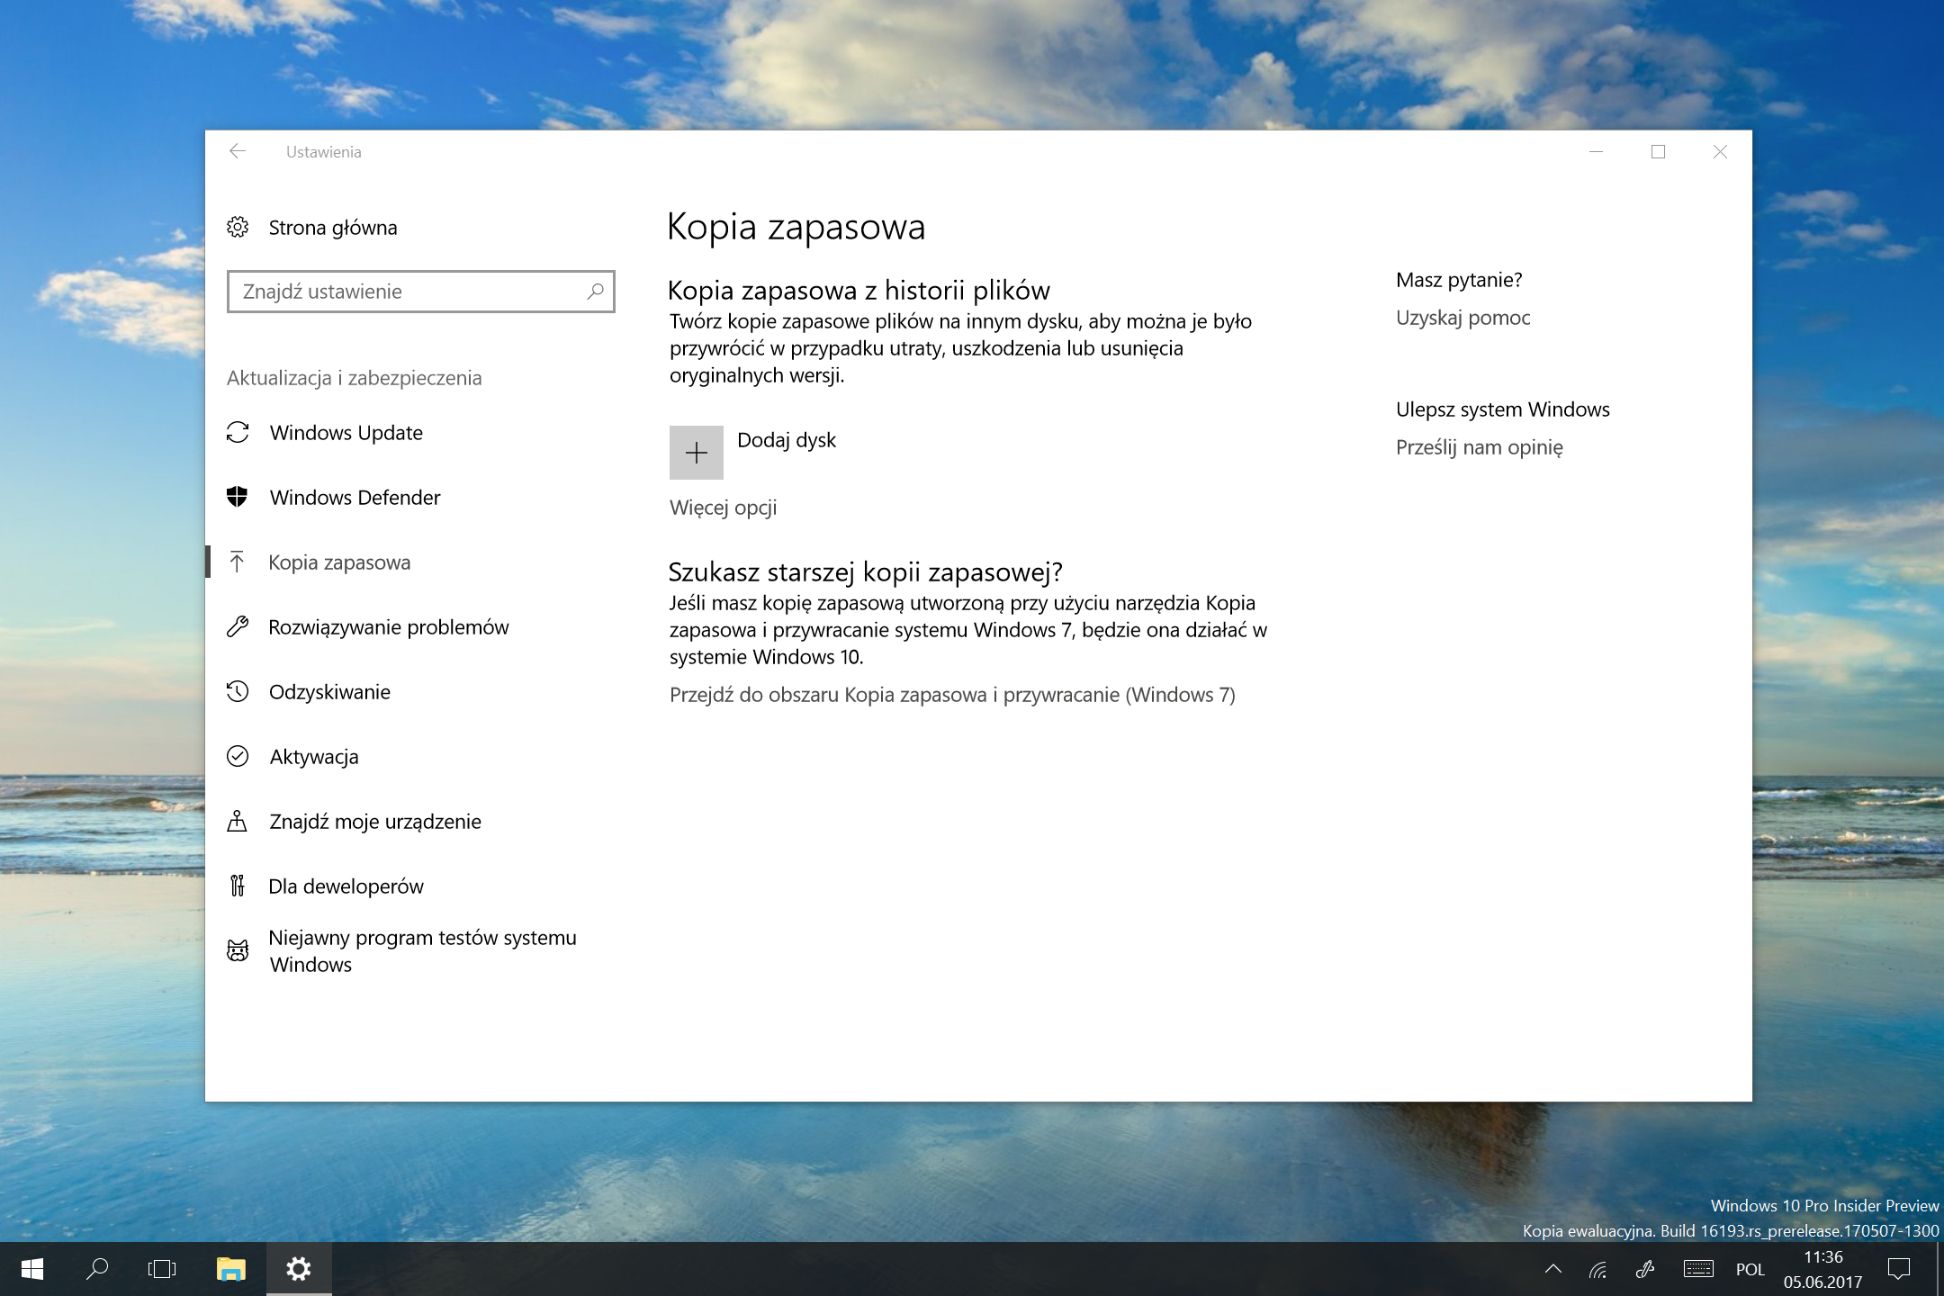Click the magnifier icon in search box
The height and width of the screenshot is (1296, 1944).
[x=595, y=292]
